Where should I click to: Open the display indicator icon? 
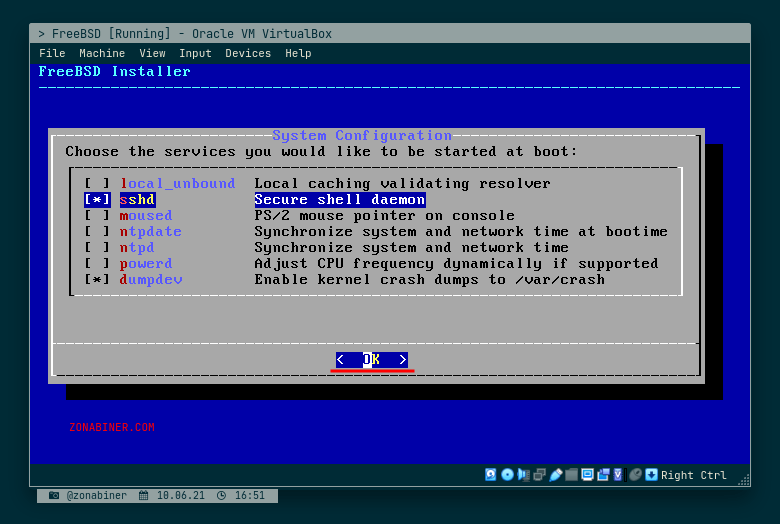[x=587, y=475]
